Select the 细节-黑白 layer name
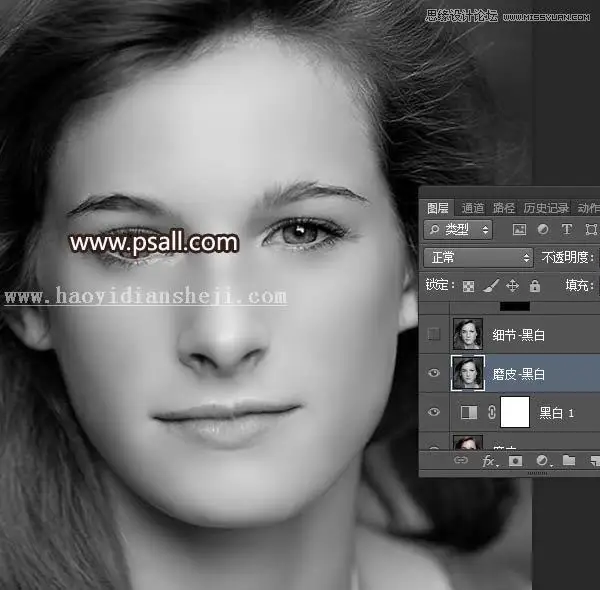600x590 pixels. (x=518, y=335)
